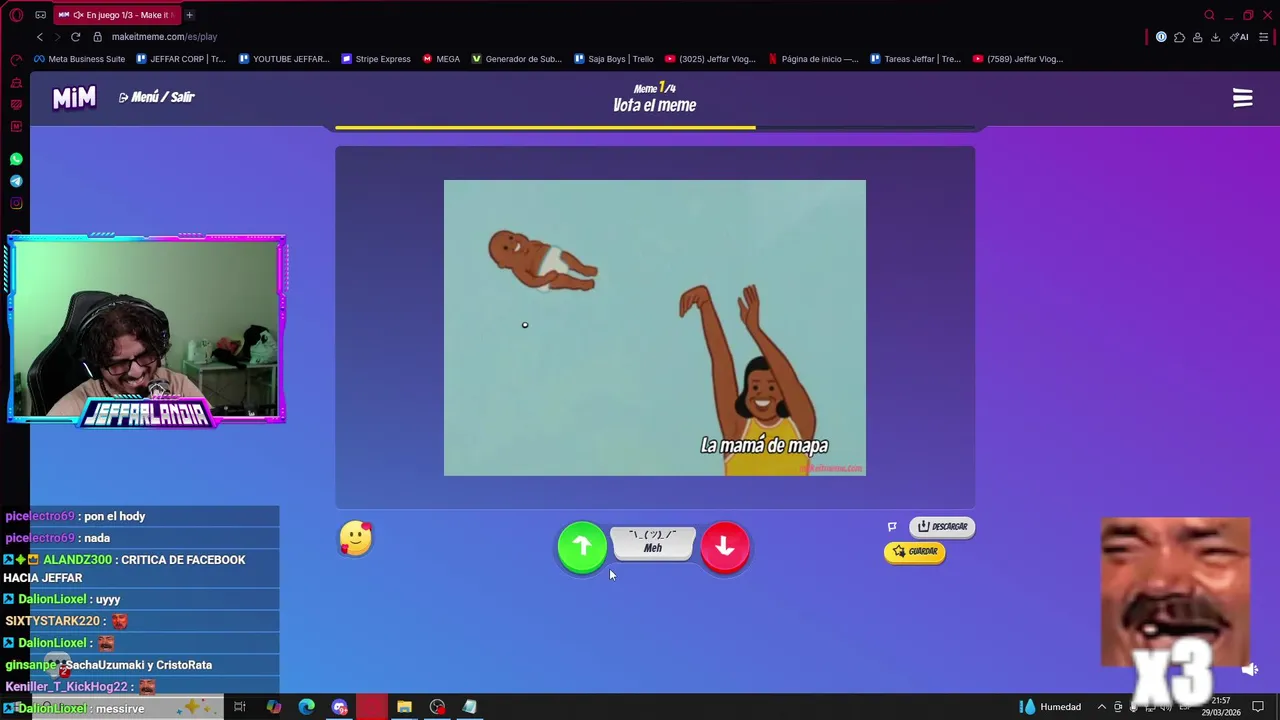Vote Meh on the meme

click(x=653, y=542)
